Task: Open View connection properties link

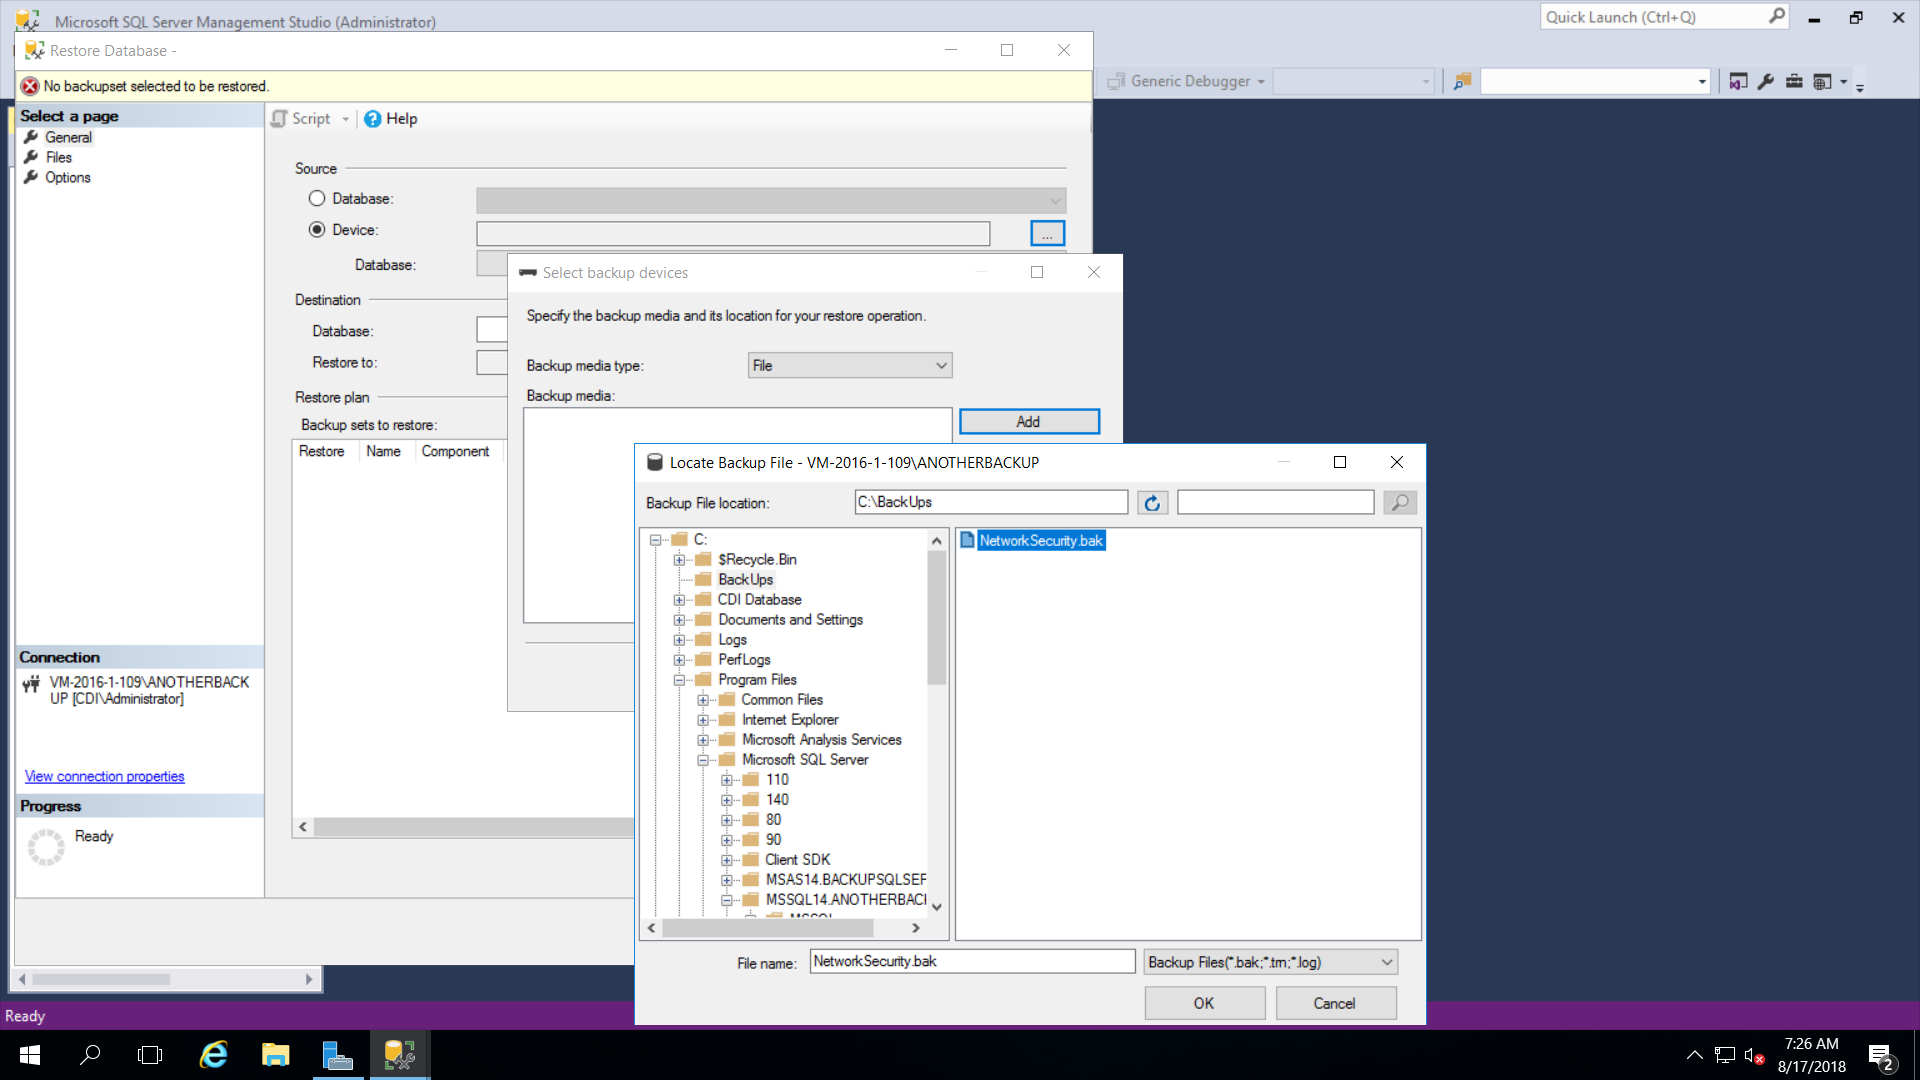Action: pyautogui.click(x=104, y=777)
